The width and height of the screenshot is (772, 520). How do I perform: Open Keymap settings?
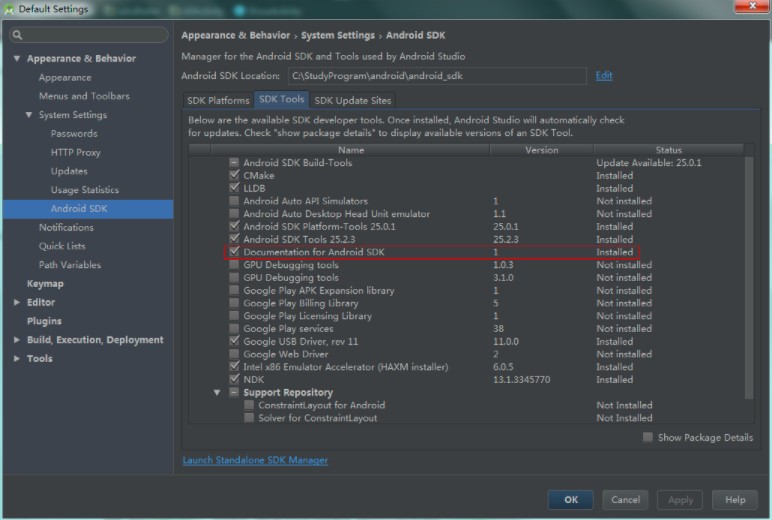(x=45, y=284)
